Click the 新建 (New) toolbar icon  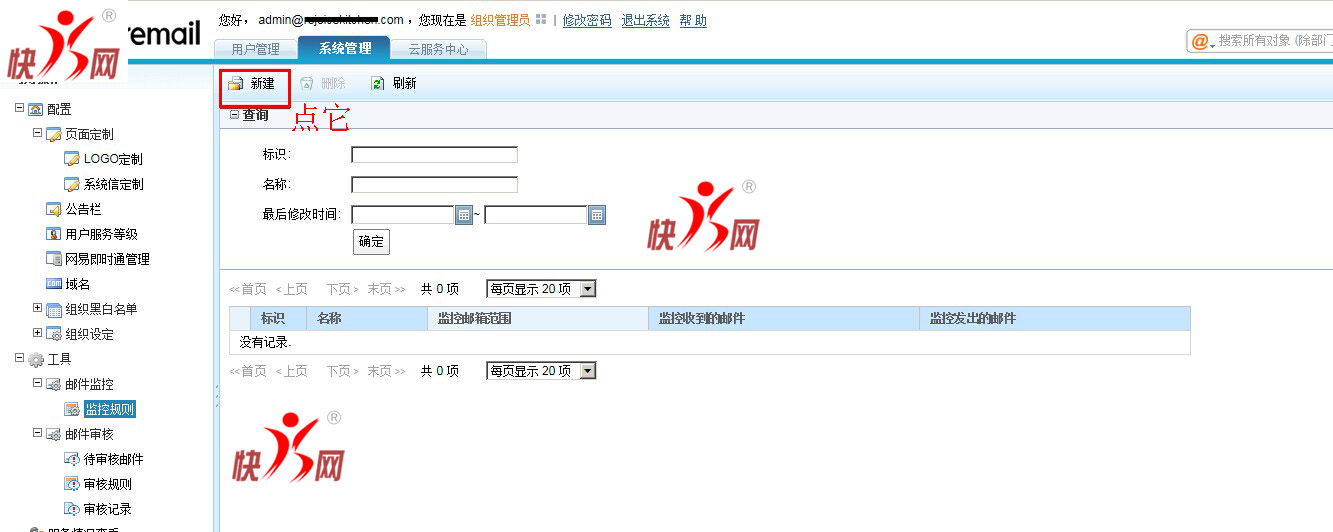click(236, 84)
